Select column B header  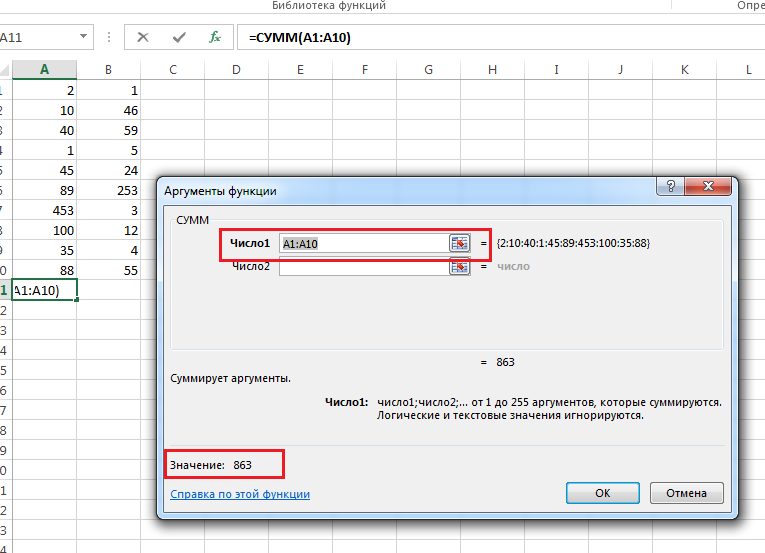click(x=108, y=69)
